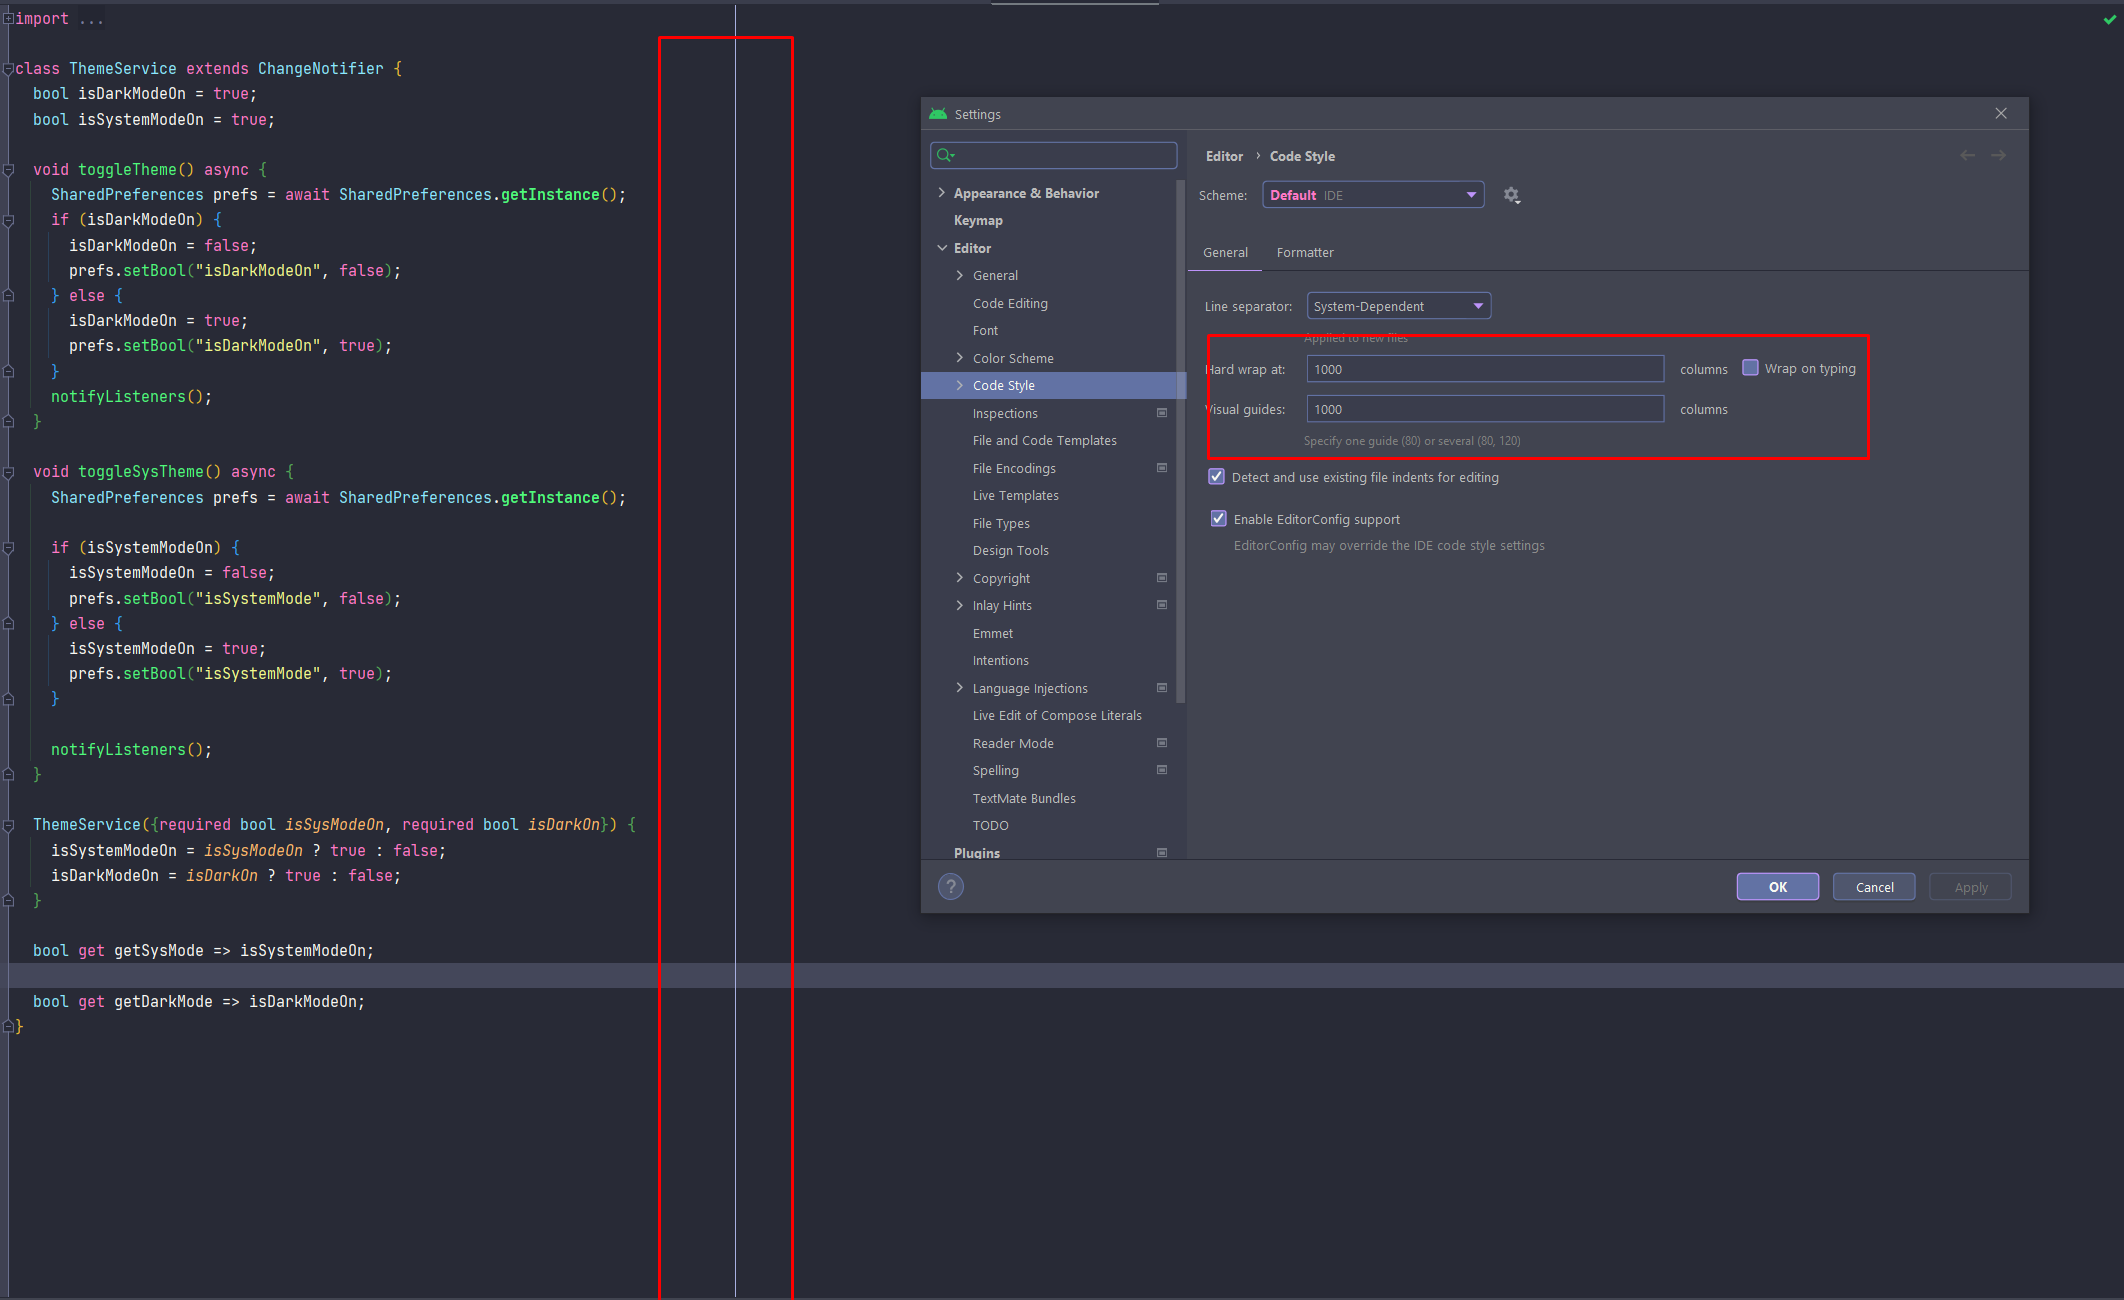Image resolution: width=2124 pixels, height=1300 pixels.
Task: Click the OK button to apply settings
Action: point(1777,886)
